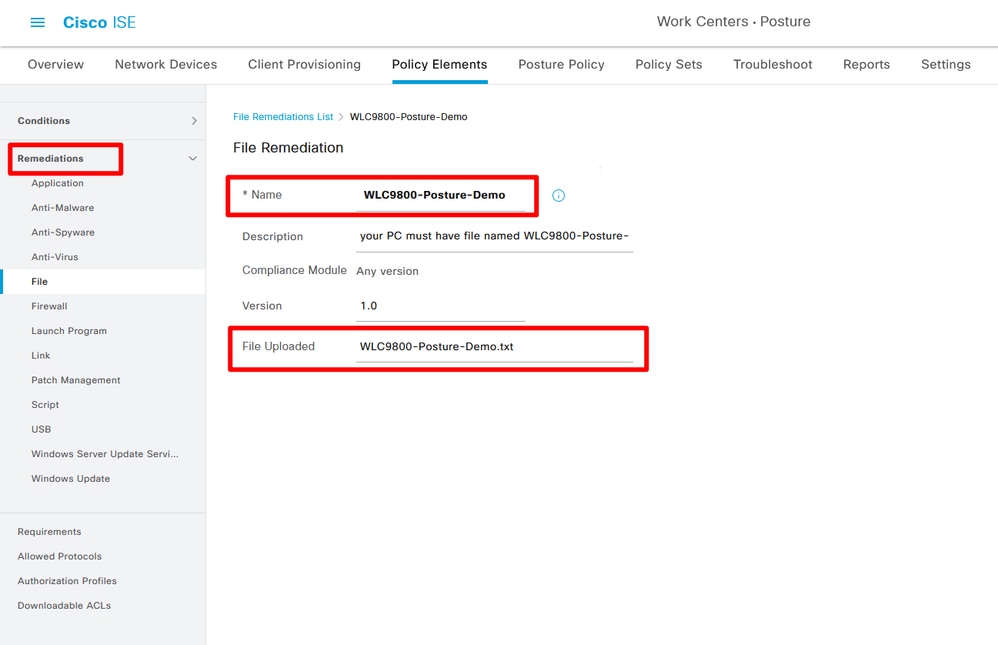
Task: Open the Posture Policy tab
Action: [561, 64]
